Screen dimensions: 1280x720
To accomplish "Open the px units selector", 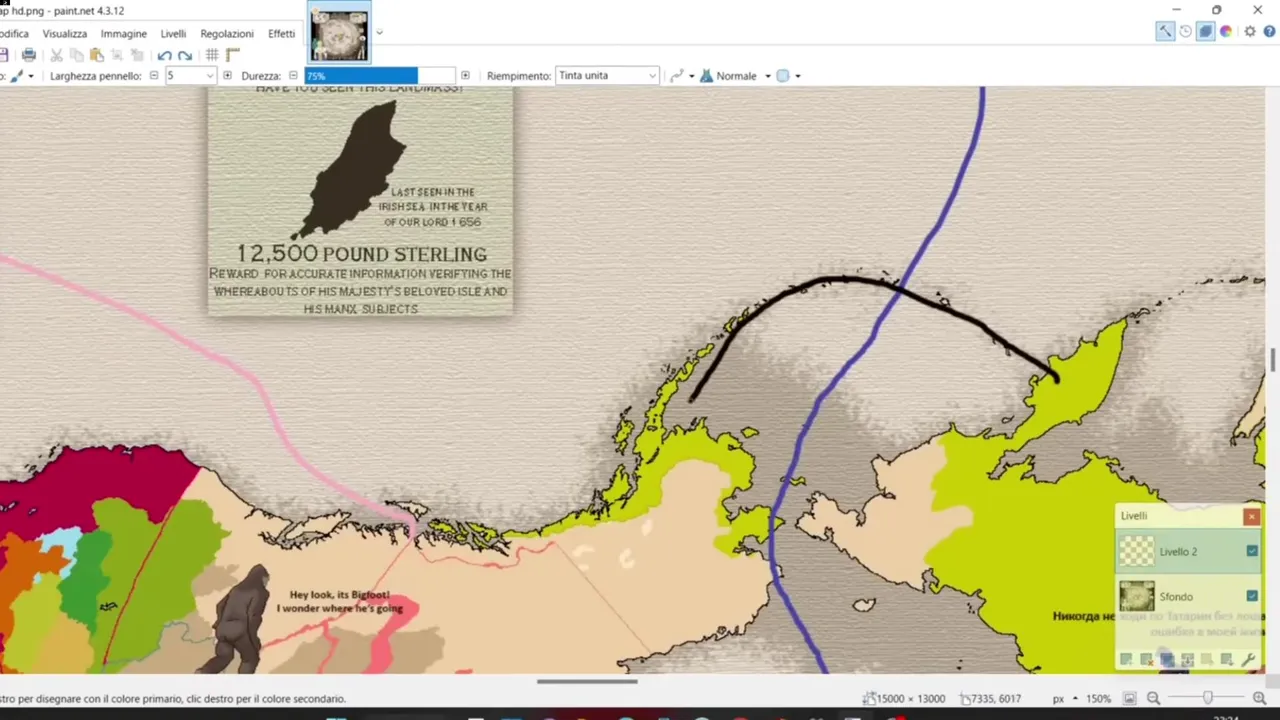I will pos(1064,699).
